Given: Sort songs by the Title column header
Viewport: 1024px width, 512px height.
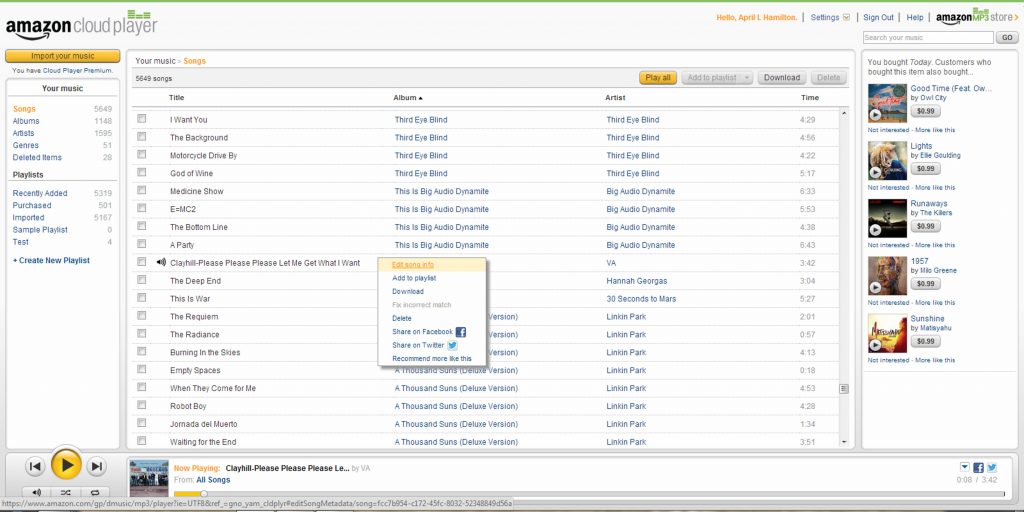Looking at the screenshot, I should point(176,97).
